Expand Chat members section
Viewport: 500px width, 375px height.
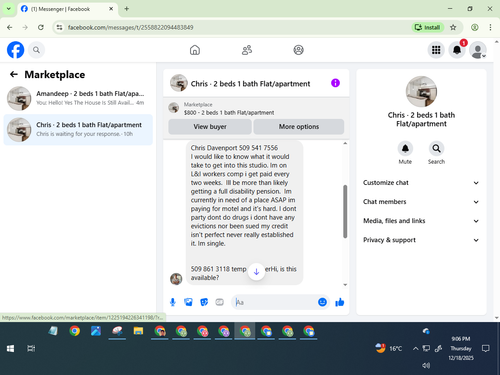tap(421, 202)
